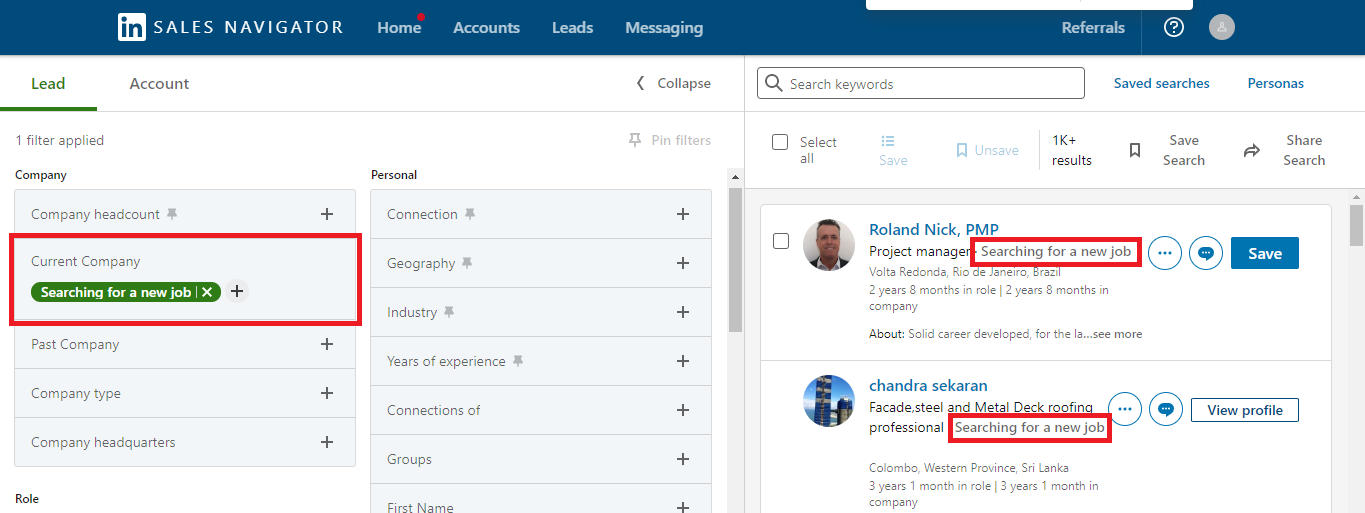Click the Share Search arrow icon
Screen dimensions: 1365x513
(x=1252, y=150)
